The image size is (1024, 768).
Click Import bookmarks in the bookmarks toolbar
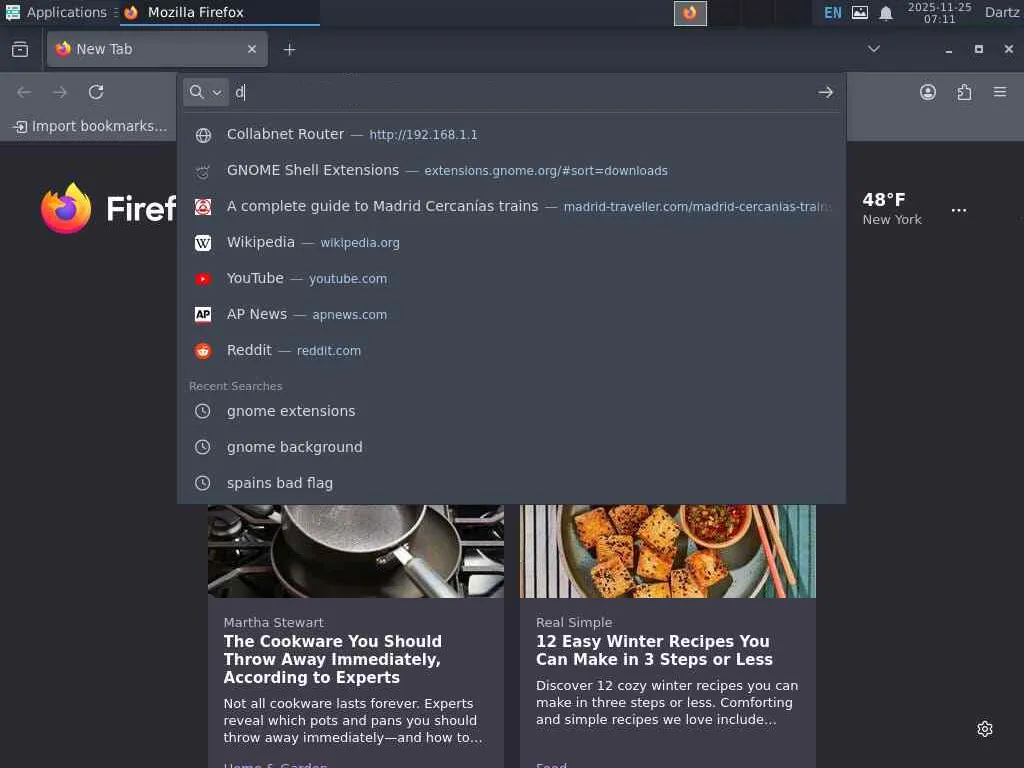(x=90, y=126)
